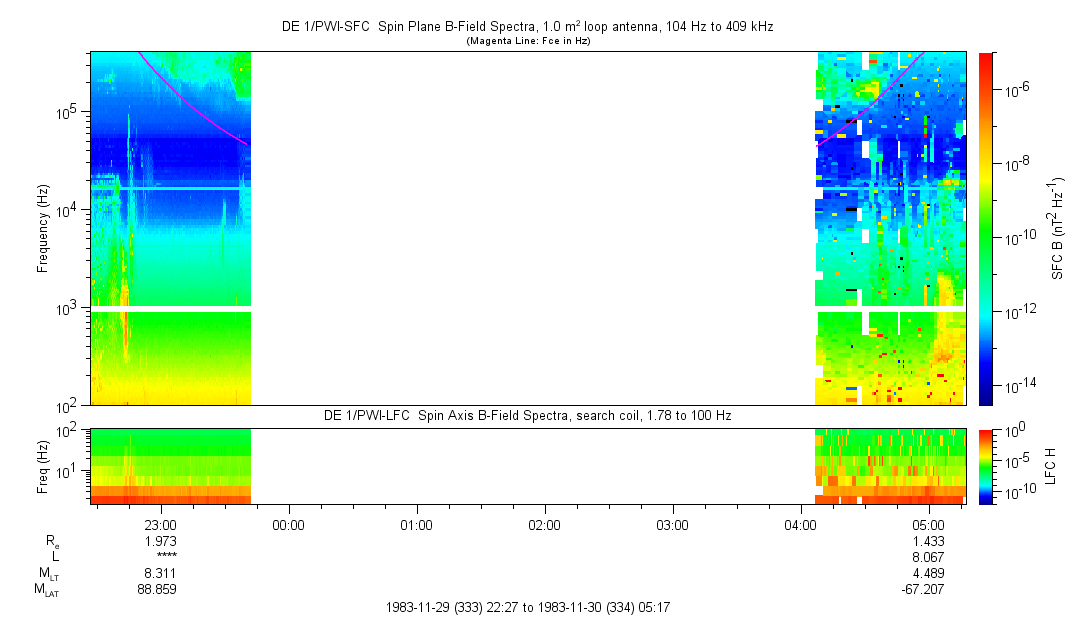Click the left LFC search coil spectrogram
The width and height of the screenshot is (1083, 620).
[171, 467]
